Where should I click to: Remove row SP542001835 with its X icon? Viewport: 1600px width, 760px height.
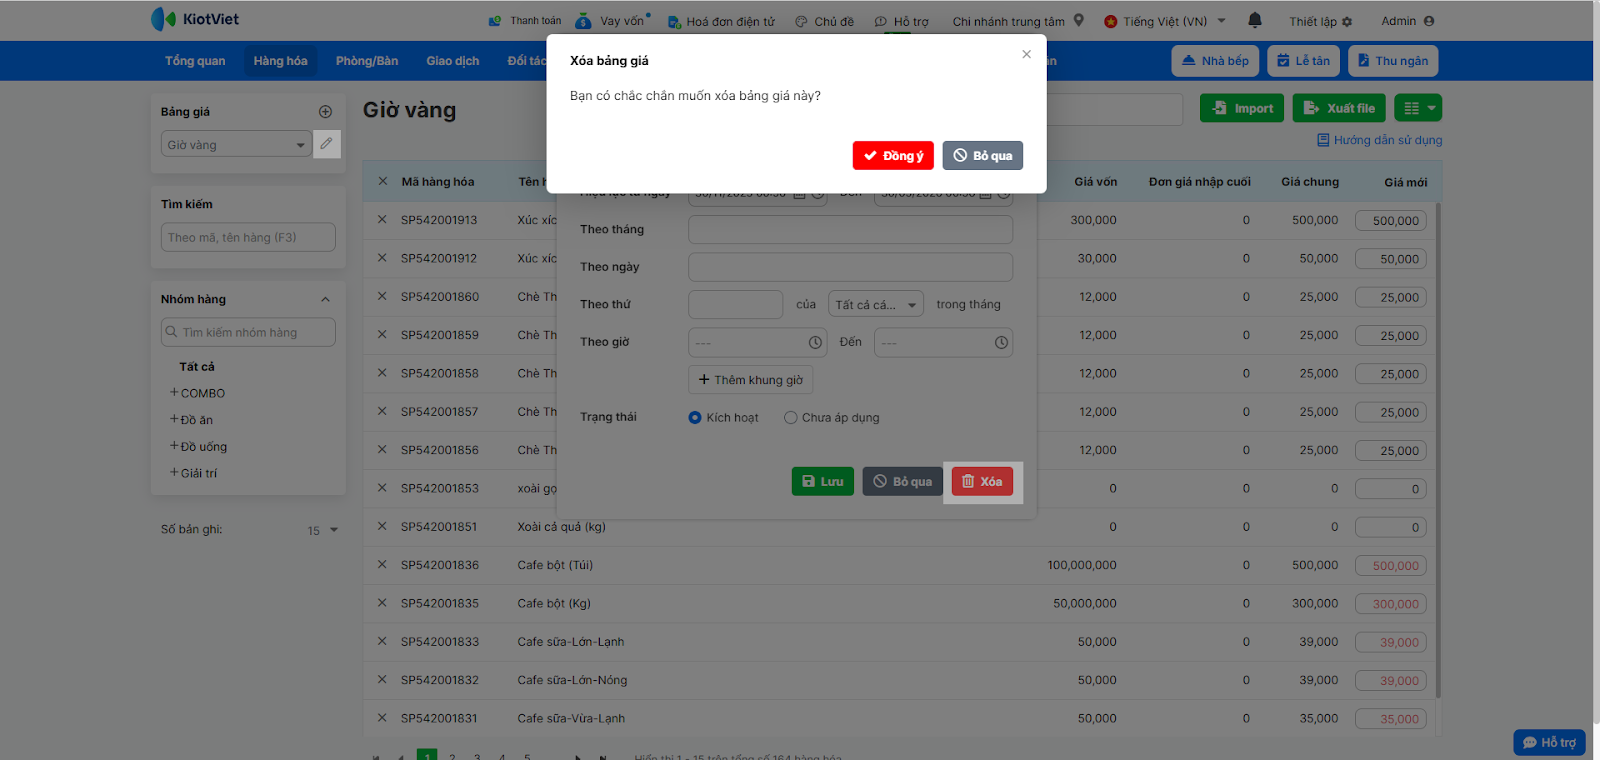coord(382,603)
